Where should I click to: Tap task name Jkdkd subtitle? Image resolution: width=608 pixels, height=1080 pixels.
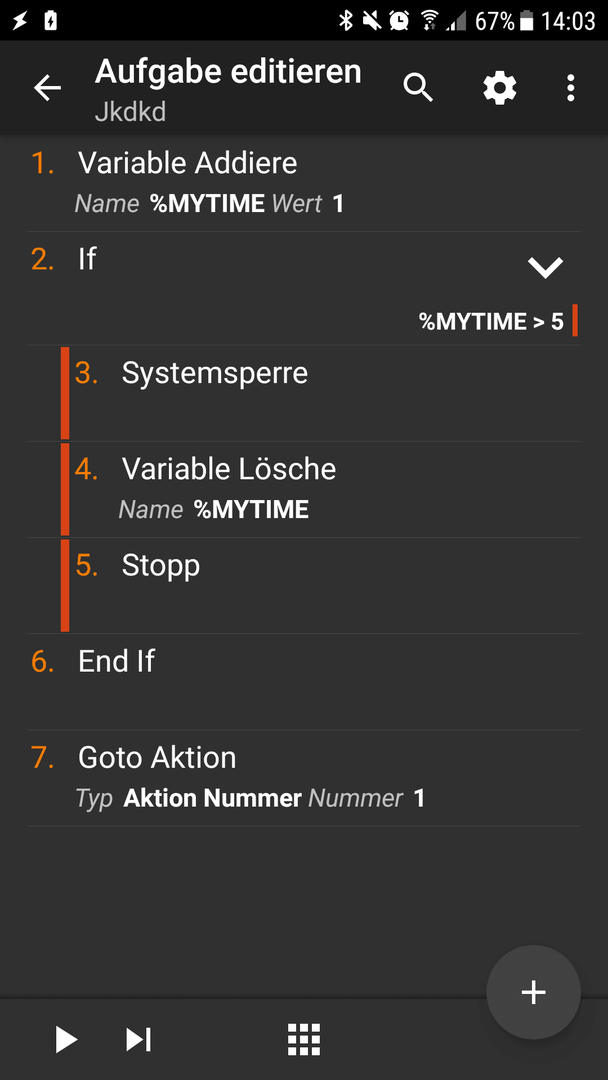130,112
